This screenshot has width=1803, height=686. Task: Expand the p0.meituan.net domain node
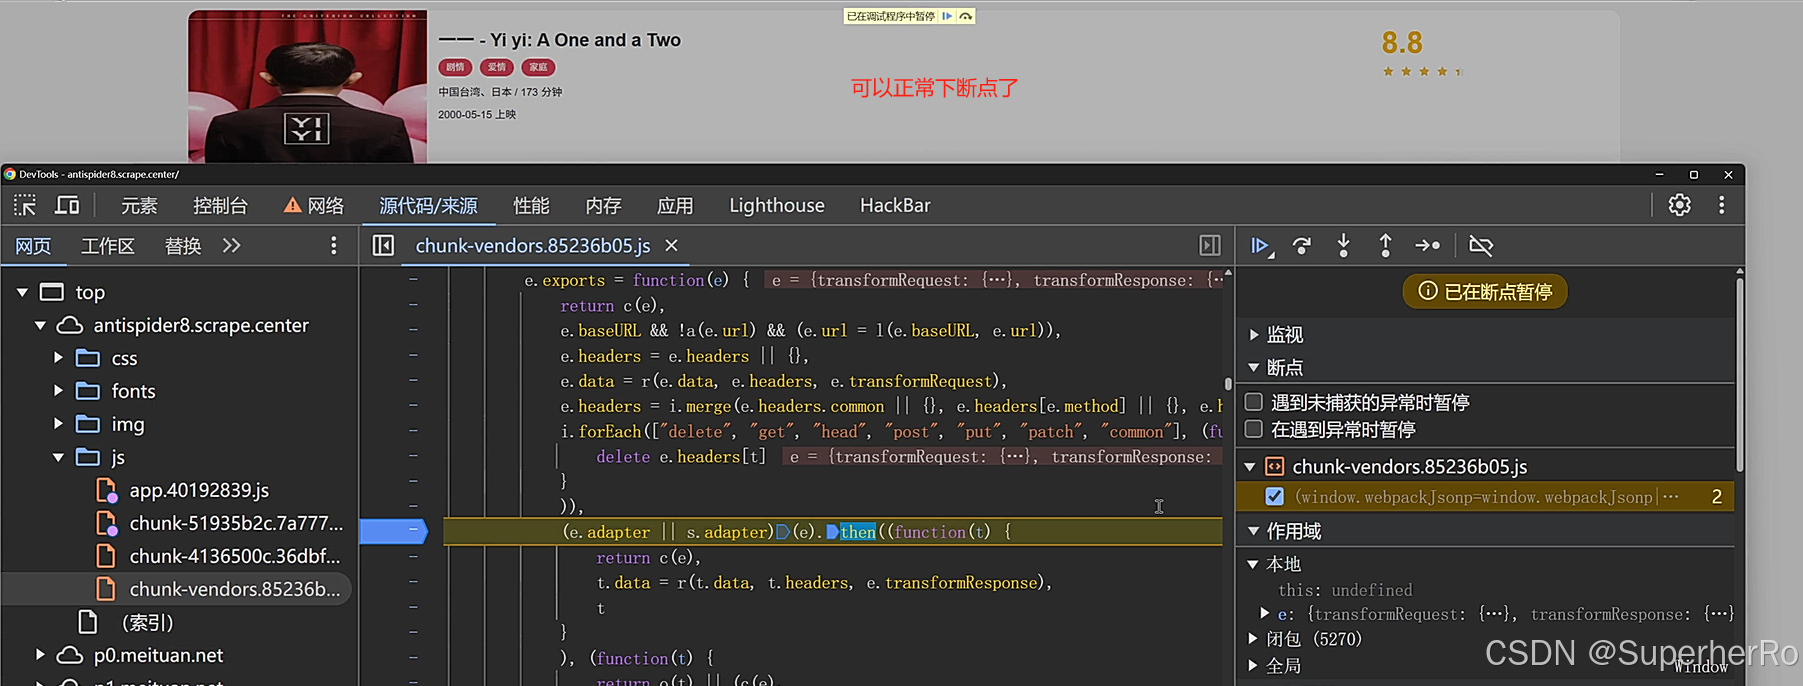pyautogui.click(x=40, y=655)
